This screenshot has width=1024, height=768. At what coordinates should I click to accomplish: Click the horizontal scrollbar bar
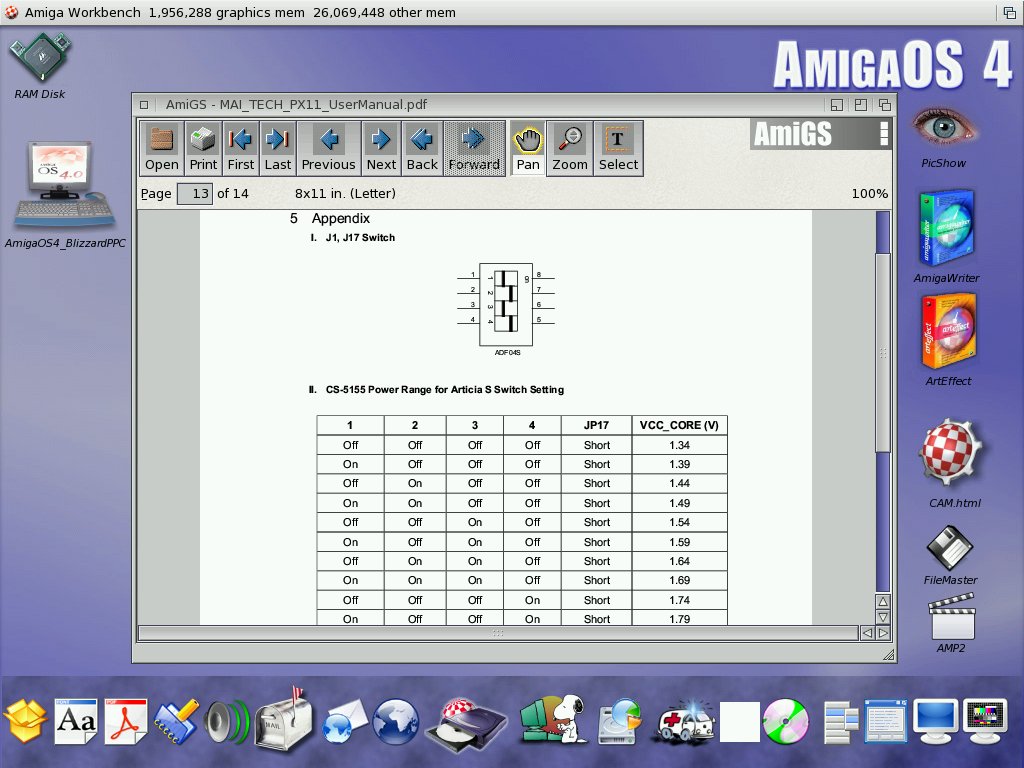pyautogui.click(x=498, y=633)
